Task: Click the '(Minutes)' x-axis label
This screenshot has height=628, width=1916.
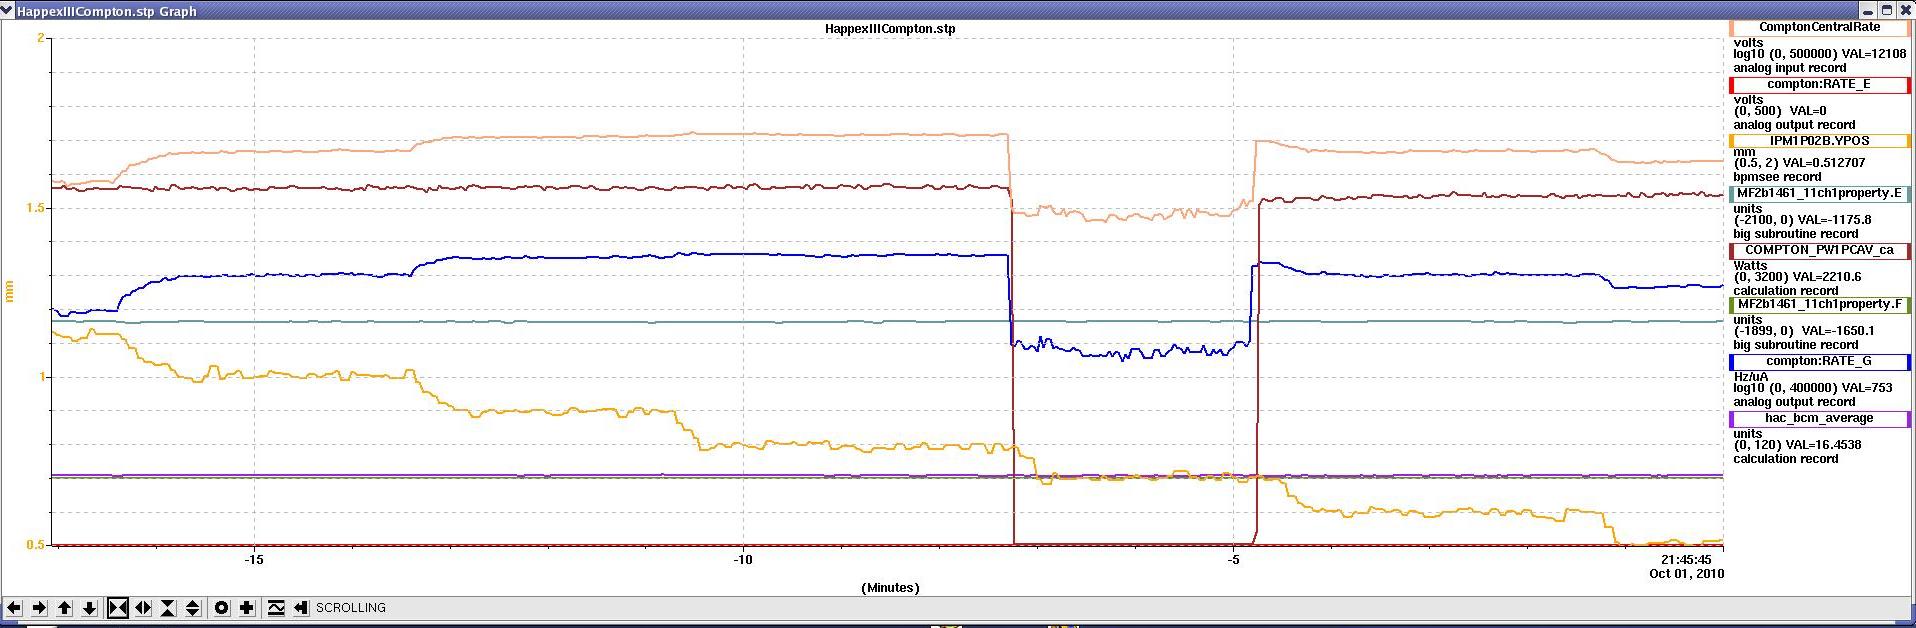Action: (x=890, y=588)
